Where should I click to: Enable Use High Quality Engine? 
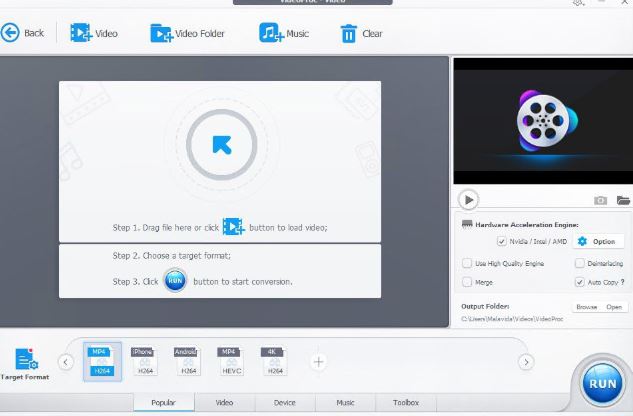tap(467, 263)
